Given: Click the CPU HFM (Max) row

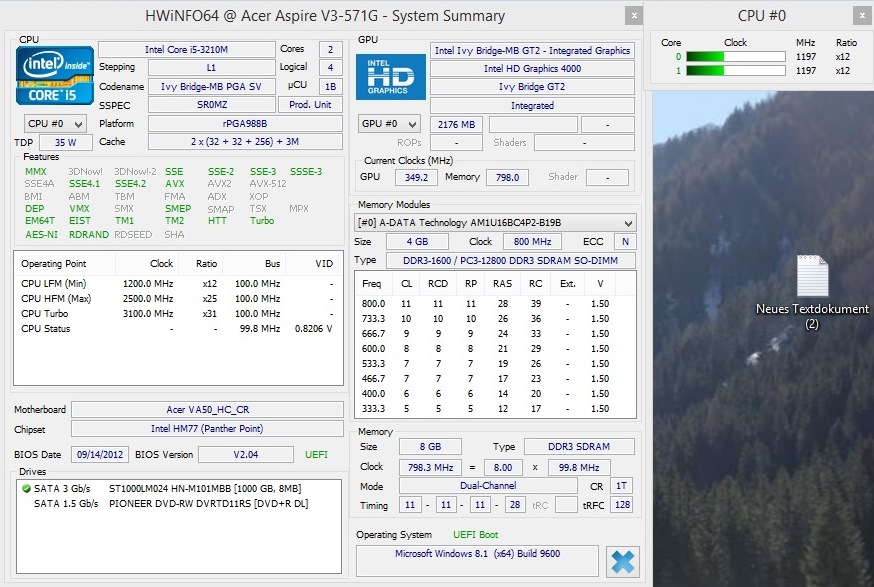Looking at the screenshot, I should point(177,299).
